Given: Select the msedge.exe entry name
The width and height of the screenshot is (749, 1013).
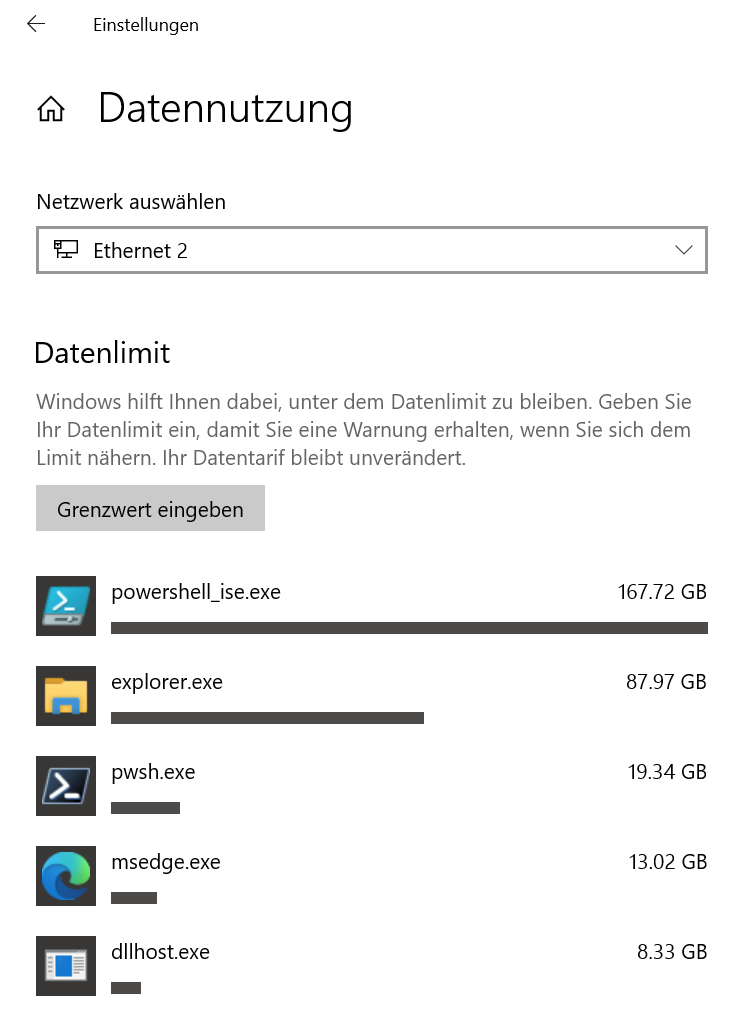Looking at the screenshot, I should tap(166, 862).
